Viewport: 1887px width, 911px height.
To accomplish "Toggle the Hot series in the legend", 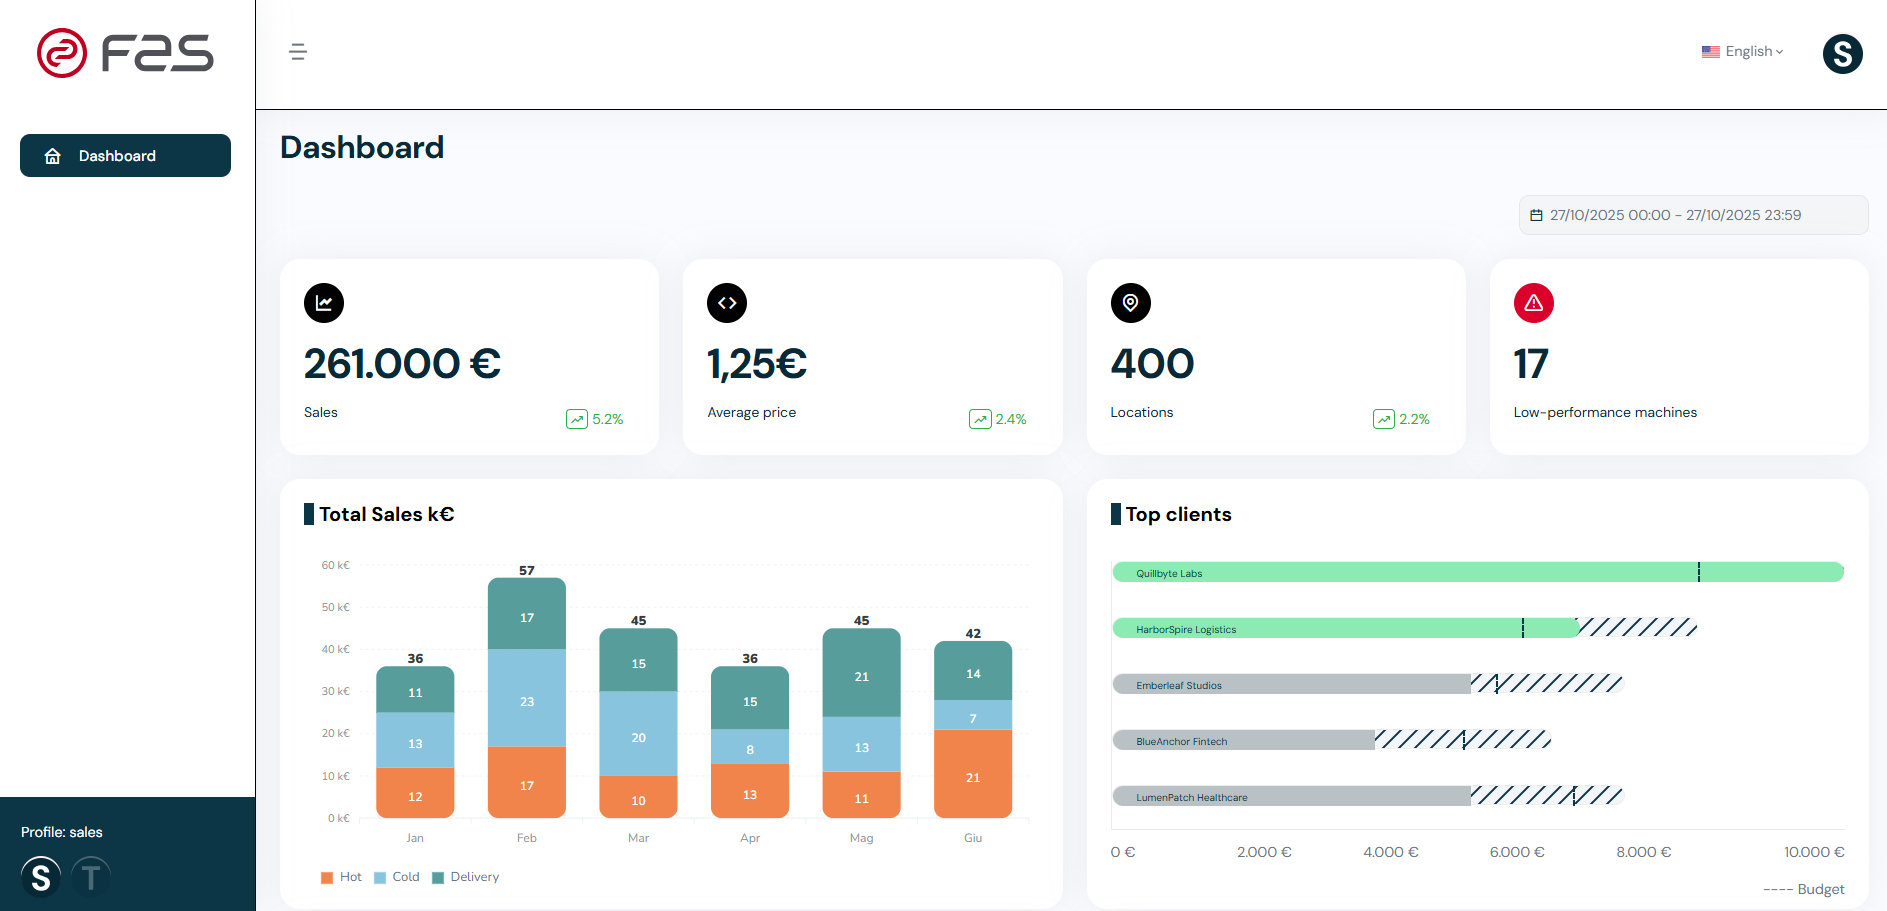I will (x=341, y=877).
